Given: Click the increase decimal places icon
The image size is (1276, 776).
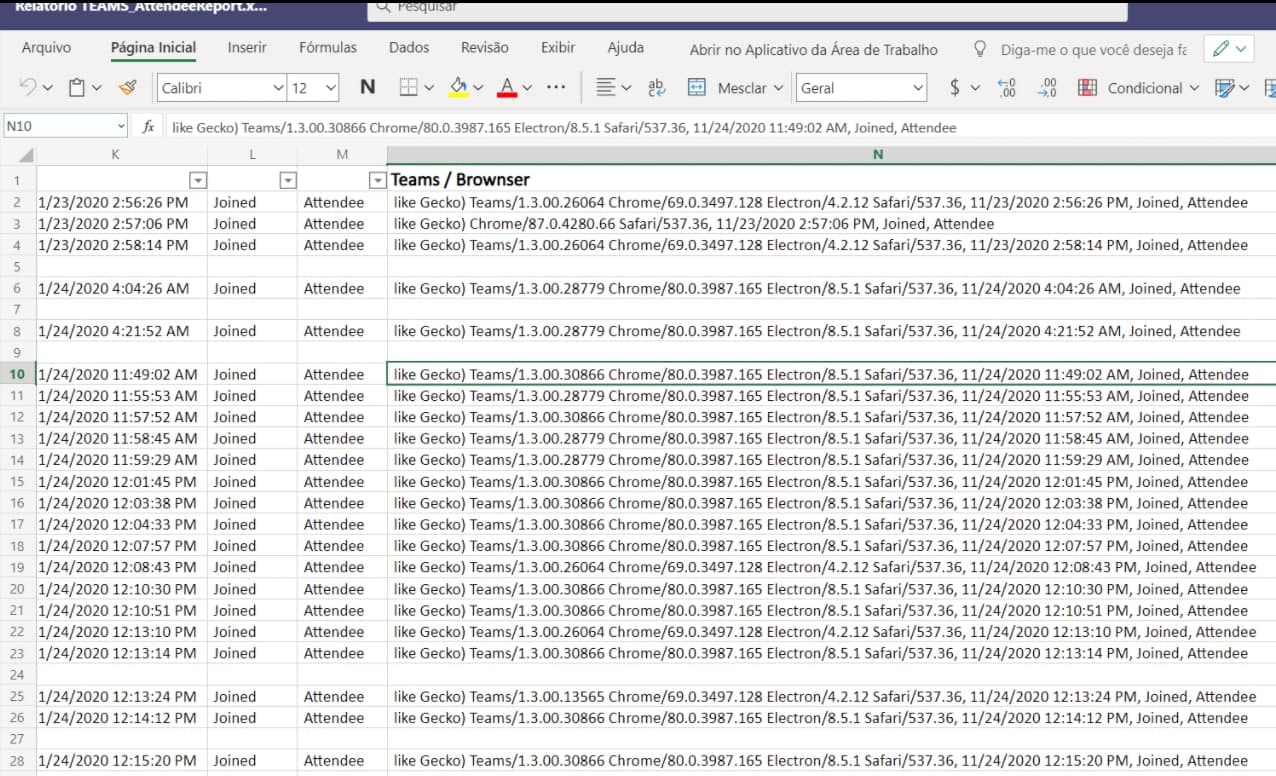Looking at the screenshot, I should point(1006,88).
